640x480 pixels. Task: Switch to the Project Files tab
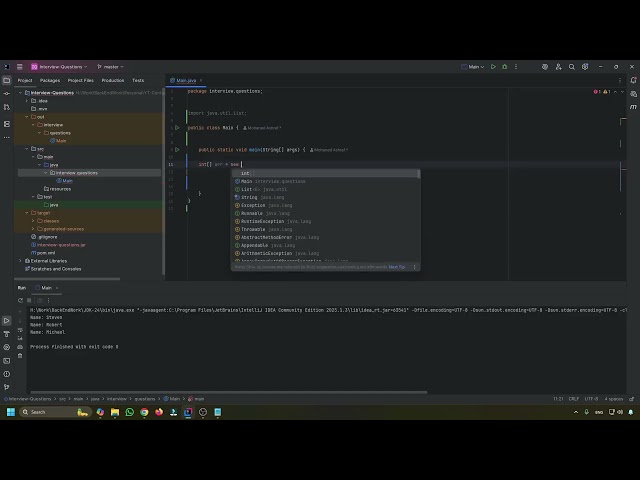80,80
